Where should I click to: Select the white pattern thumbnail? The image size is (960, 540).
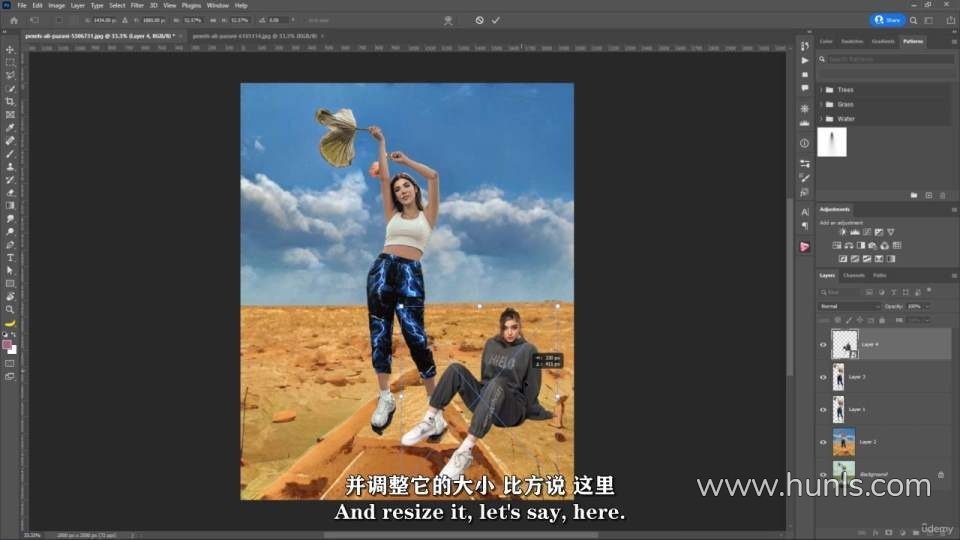832,142
